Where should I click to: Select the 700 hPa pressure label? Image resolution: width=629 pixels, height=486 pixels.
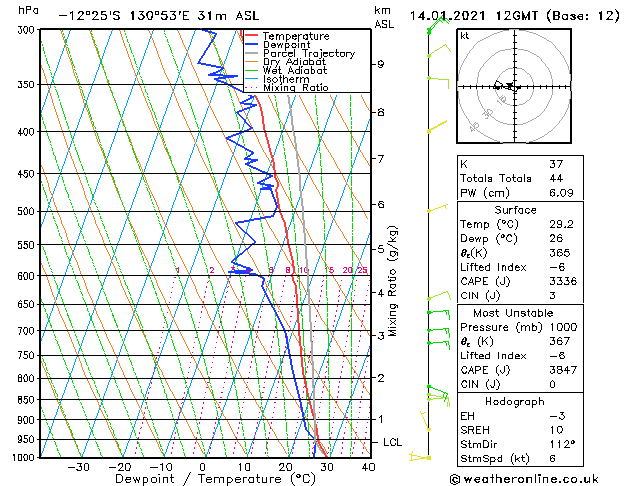(28, 331)
